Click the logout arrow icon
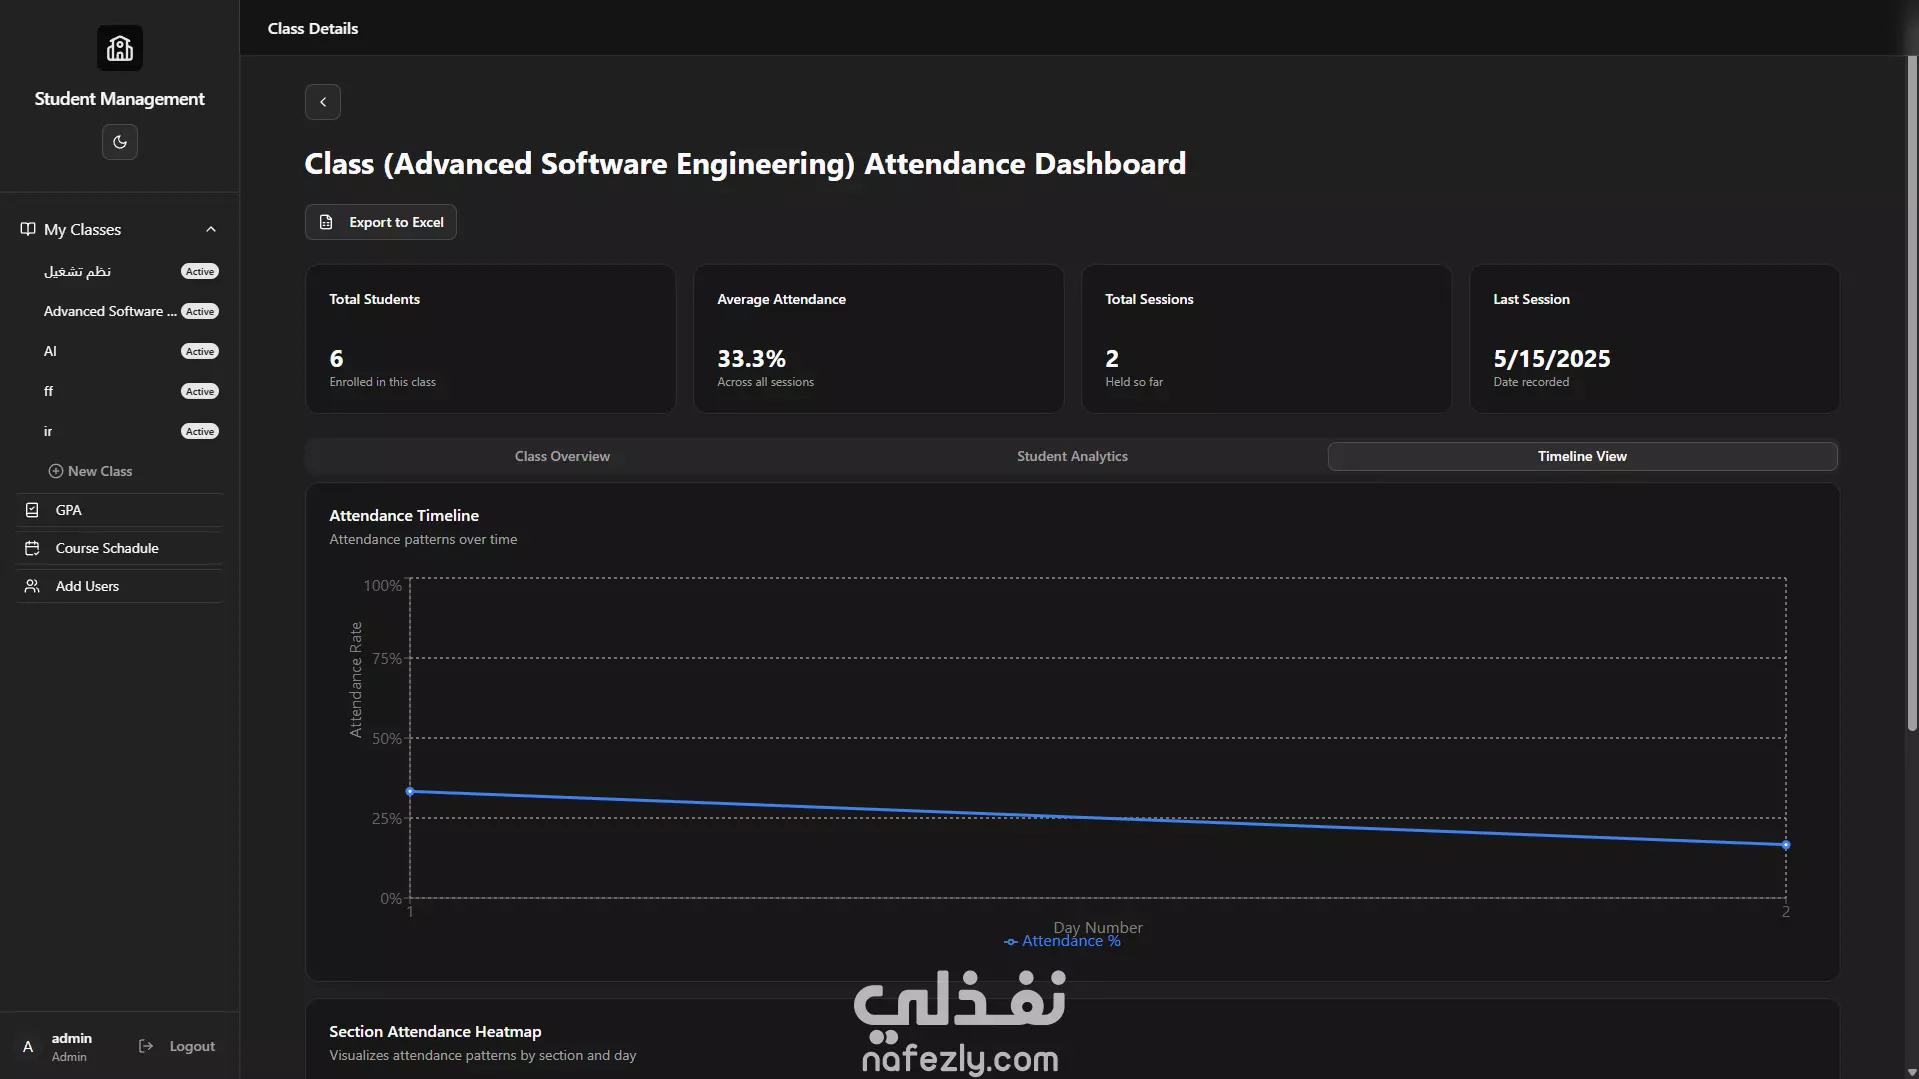 pos(146,1046)
